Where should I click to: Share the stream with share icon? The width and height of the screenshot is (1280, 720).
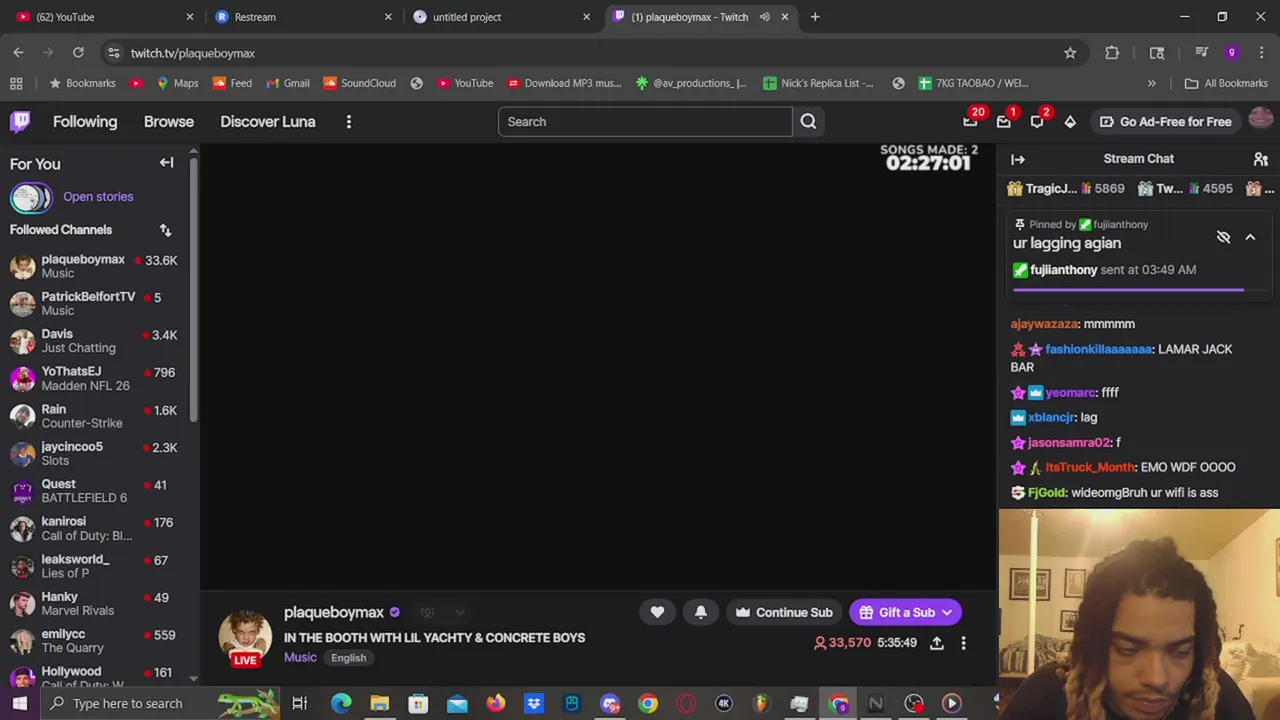click(x=937, y=643)
